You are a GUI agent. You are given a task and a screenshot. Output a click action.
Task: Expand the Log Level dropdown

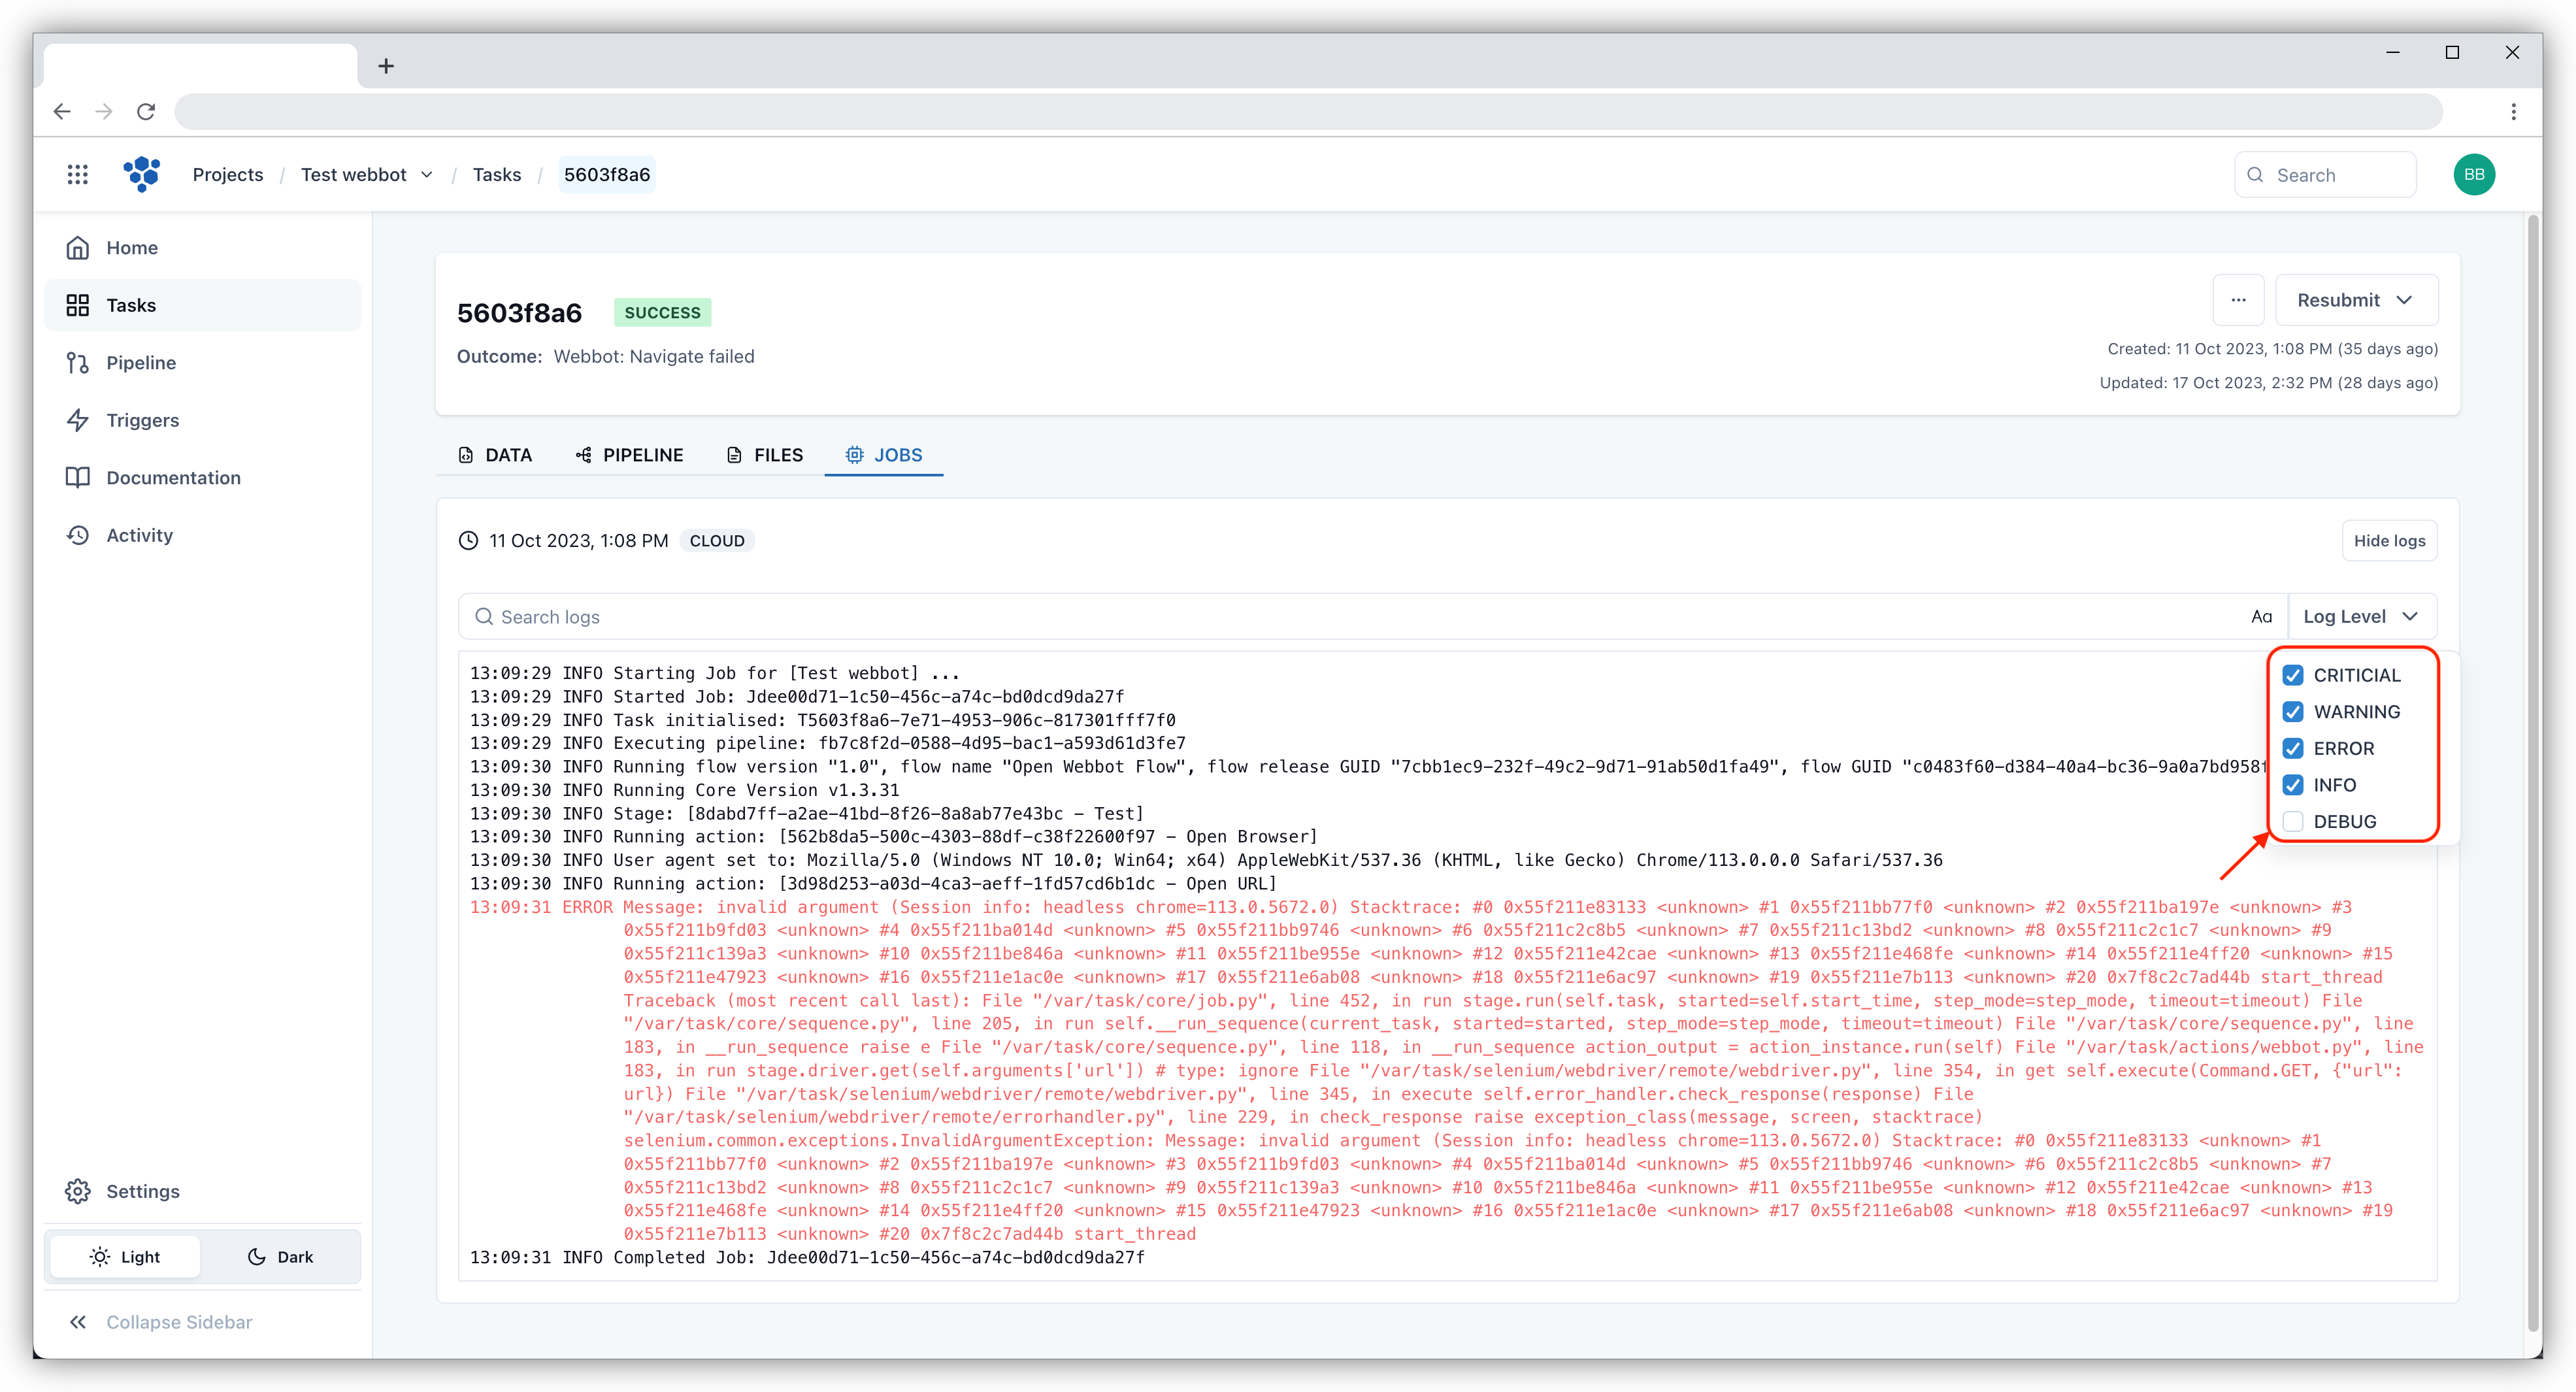[2361, 617]
